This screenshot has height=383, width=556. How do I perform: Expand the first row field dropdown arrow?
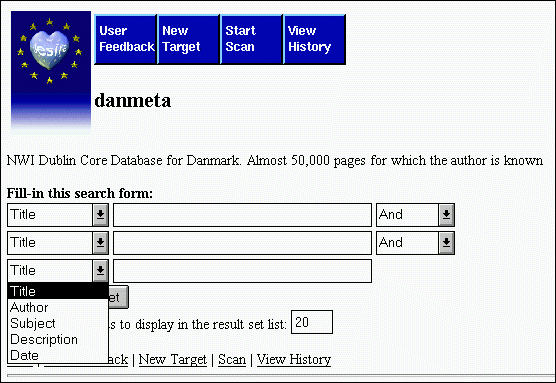tap(100, 215)
